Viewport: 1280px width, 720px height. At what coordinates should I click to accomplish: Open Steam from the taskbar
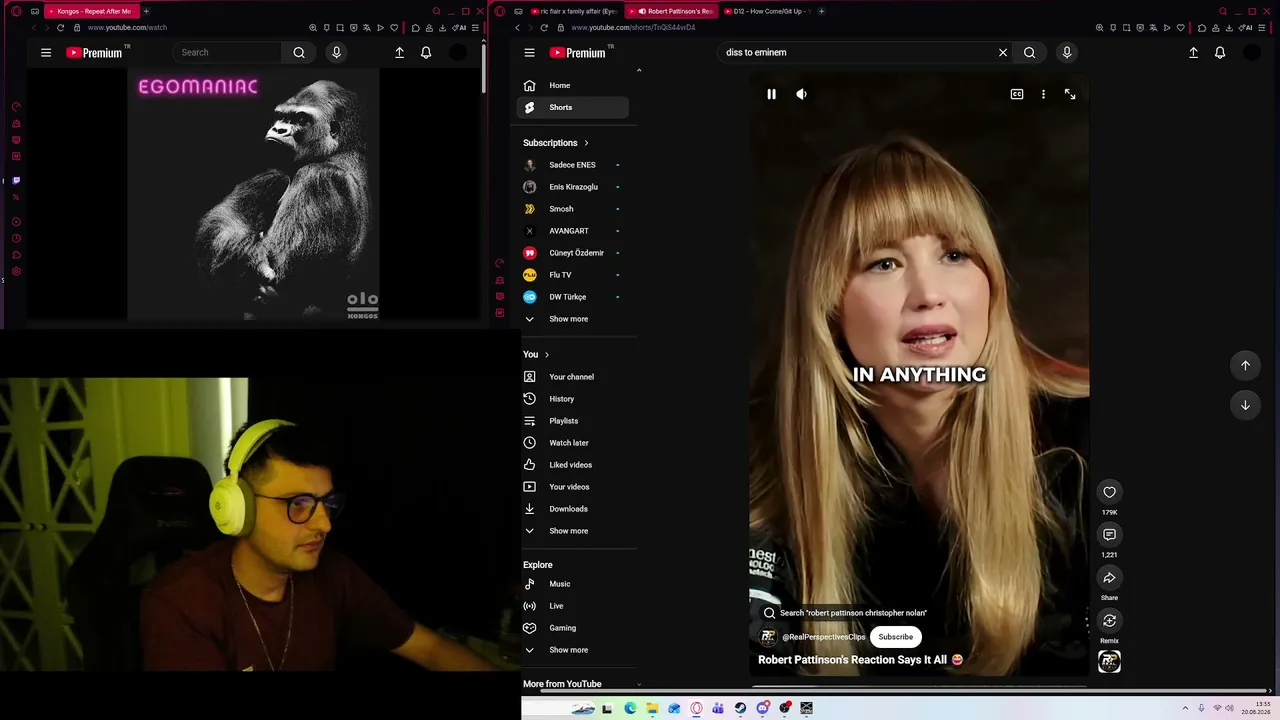coord(740,709)
